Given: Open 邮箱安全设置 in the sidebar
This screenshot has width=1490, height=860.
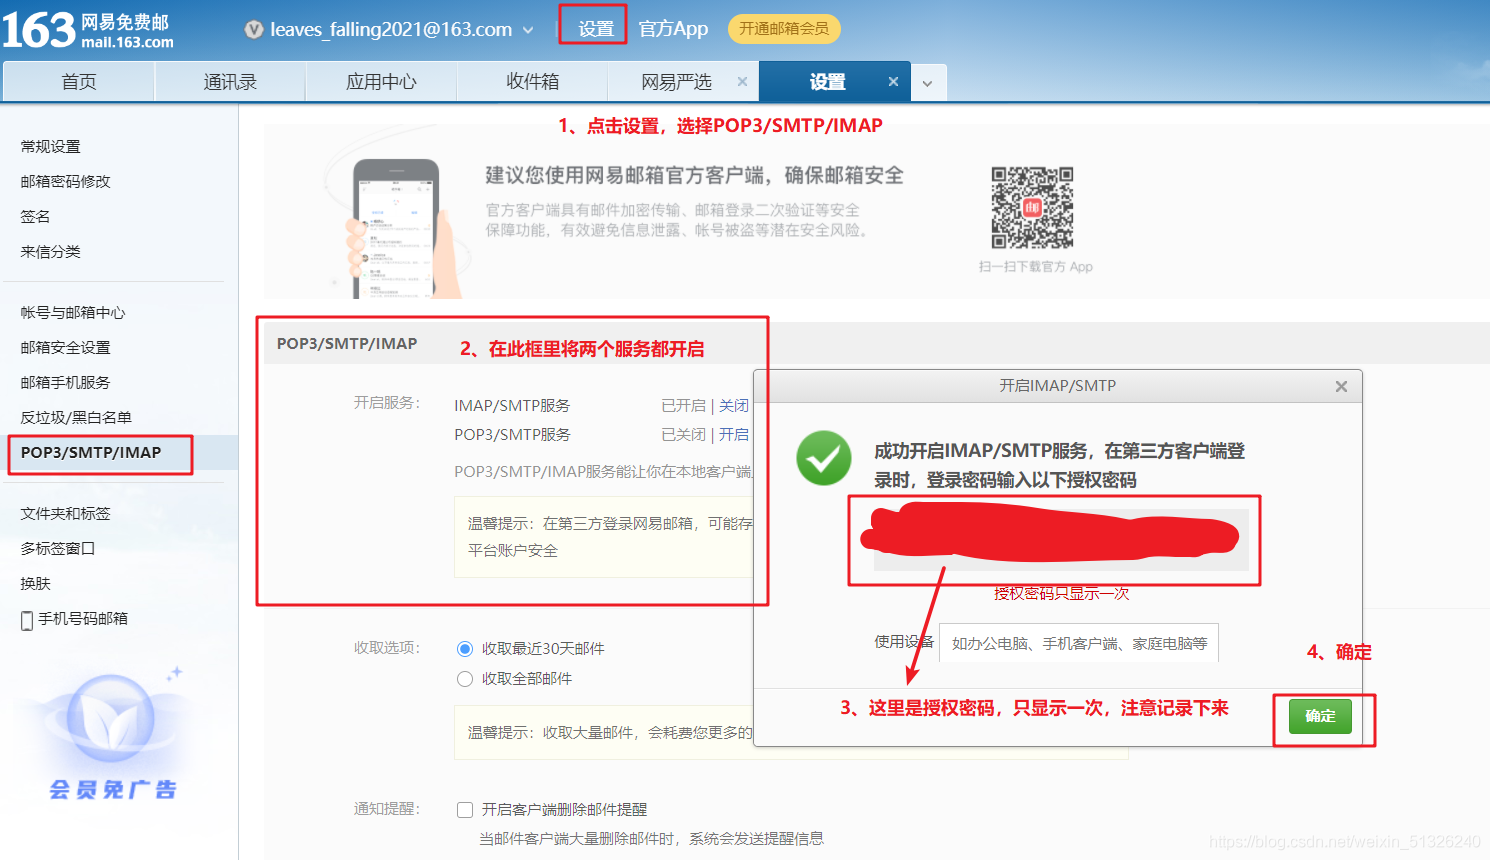Looking at the screenshot, I should (x=66, y=348).
